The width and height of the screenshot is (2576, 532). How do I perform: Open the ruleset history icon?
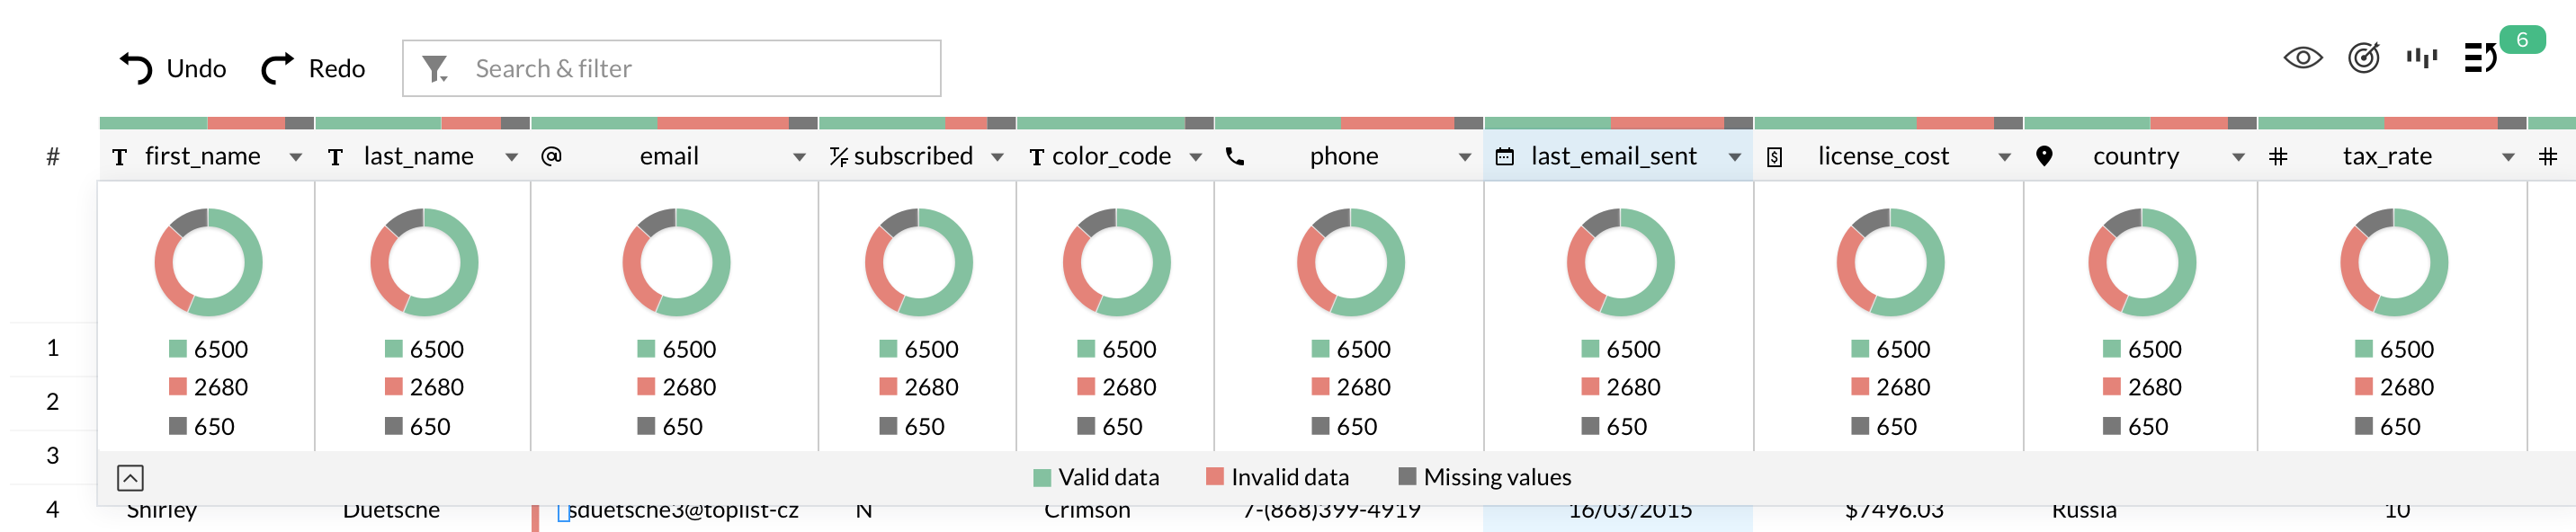coord(2480,58)
